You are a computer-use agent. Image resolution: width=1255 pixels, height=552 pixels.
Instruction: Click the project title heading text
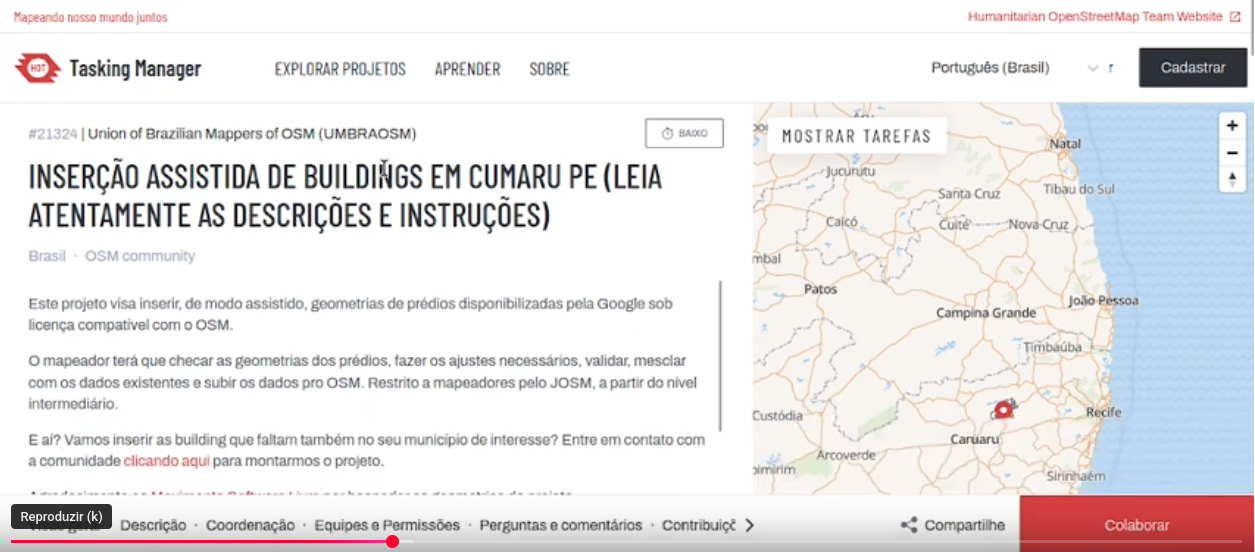click(345, 195)
